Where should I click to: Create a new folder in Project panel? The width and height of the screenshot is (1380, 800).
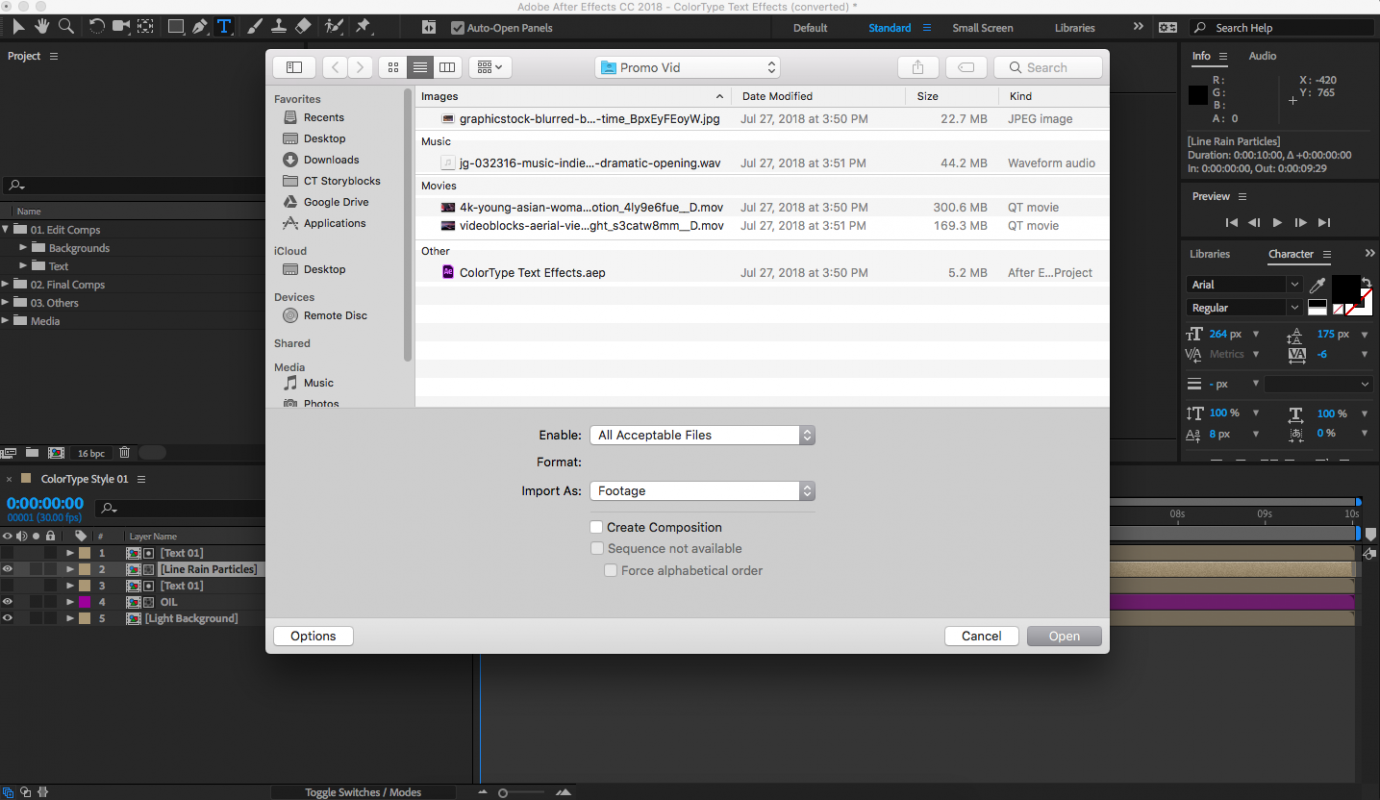point(32,453)
